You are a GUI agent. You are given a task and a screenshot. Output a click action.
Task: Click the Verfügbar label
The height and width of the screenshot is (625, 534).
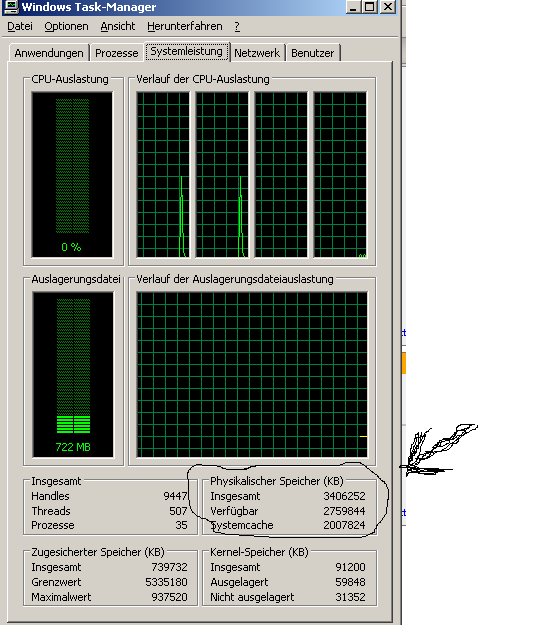pos(234,511)
